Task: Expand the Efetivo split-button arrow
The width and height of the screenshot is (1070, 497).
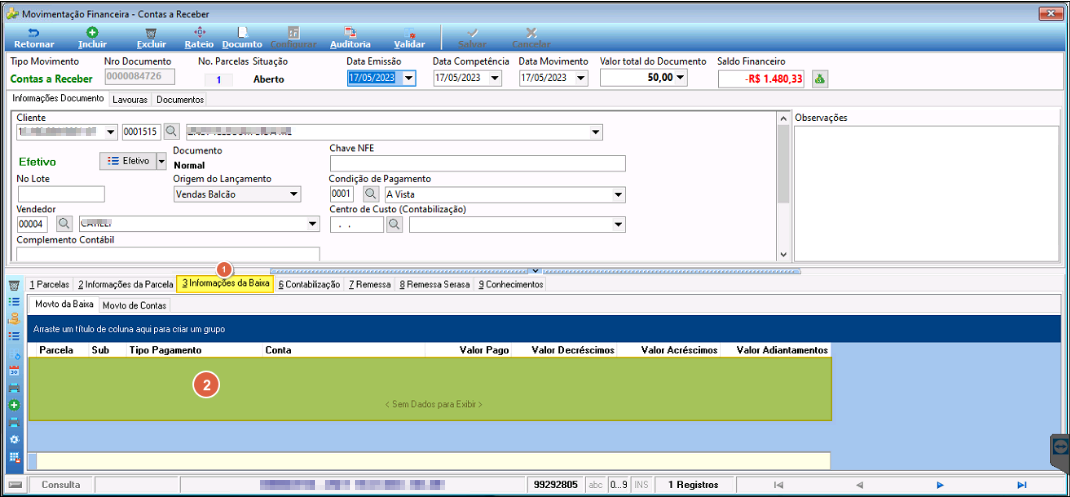Action: [x=162, y=161]
